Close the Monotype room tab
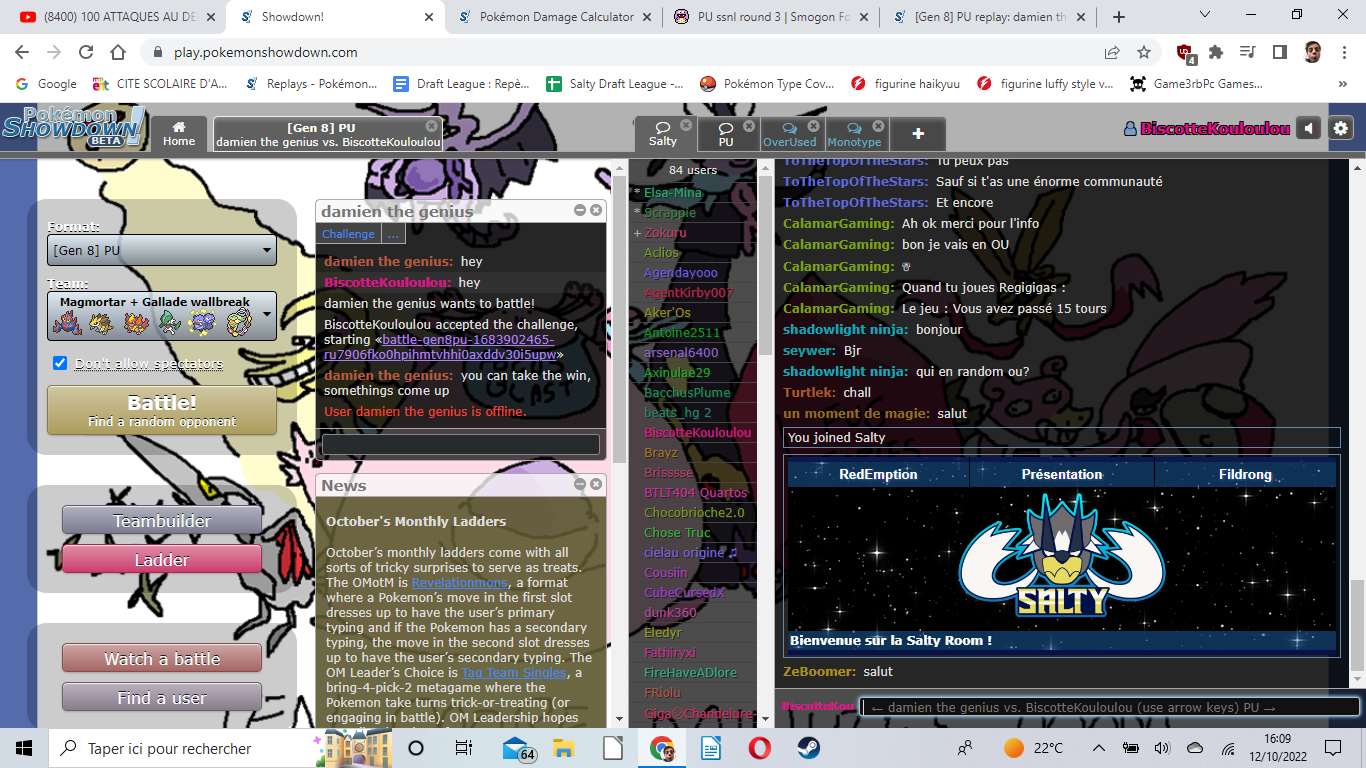The width and height of the screenshot is (1366, 768). point(878,126)
